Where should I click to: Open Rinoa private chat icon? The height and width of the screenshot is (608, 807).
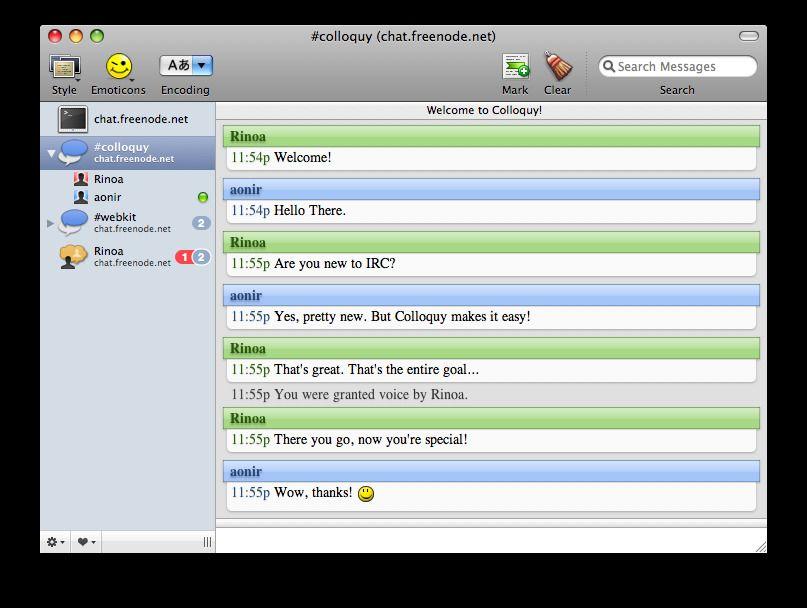click(73, 257)
